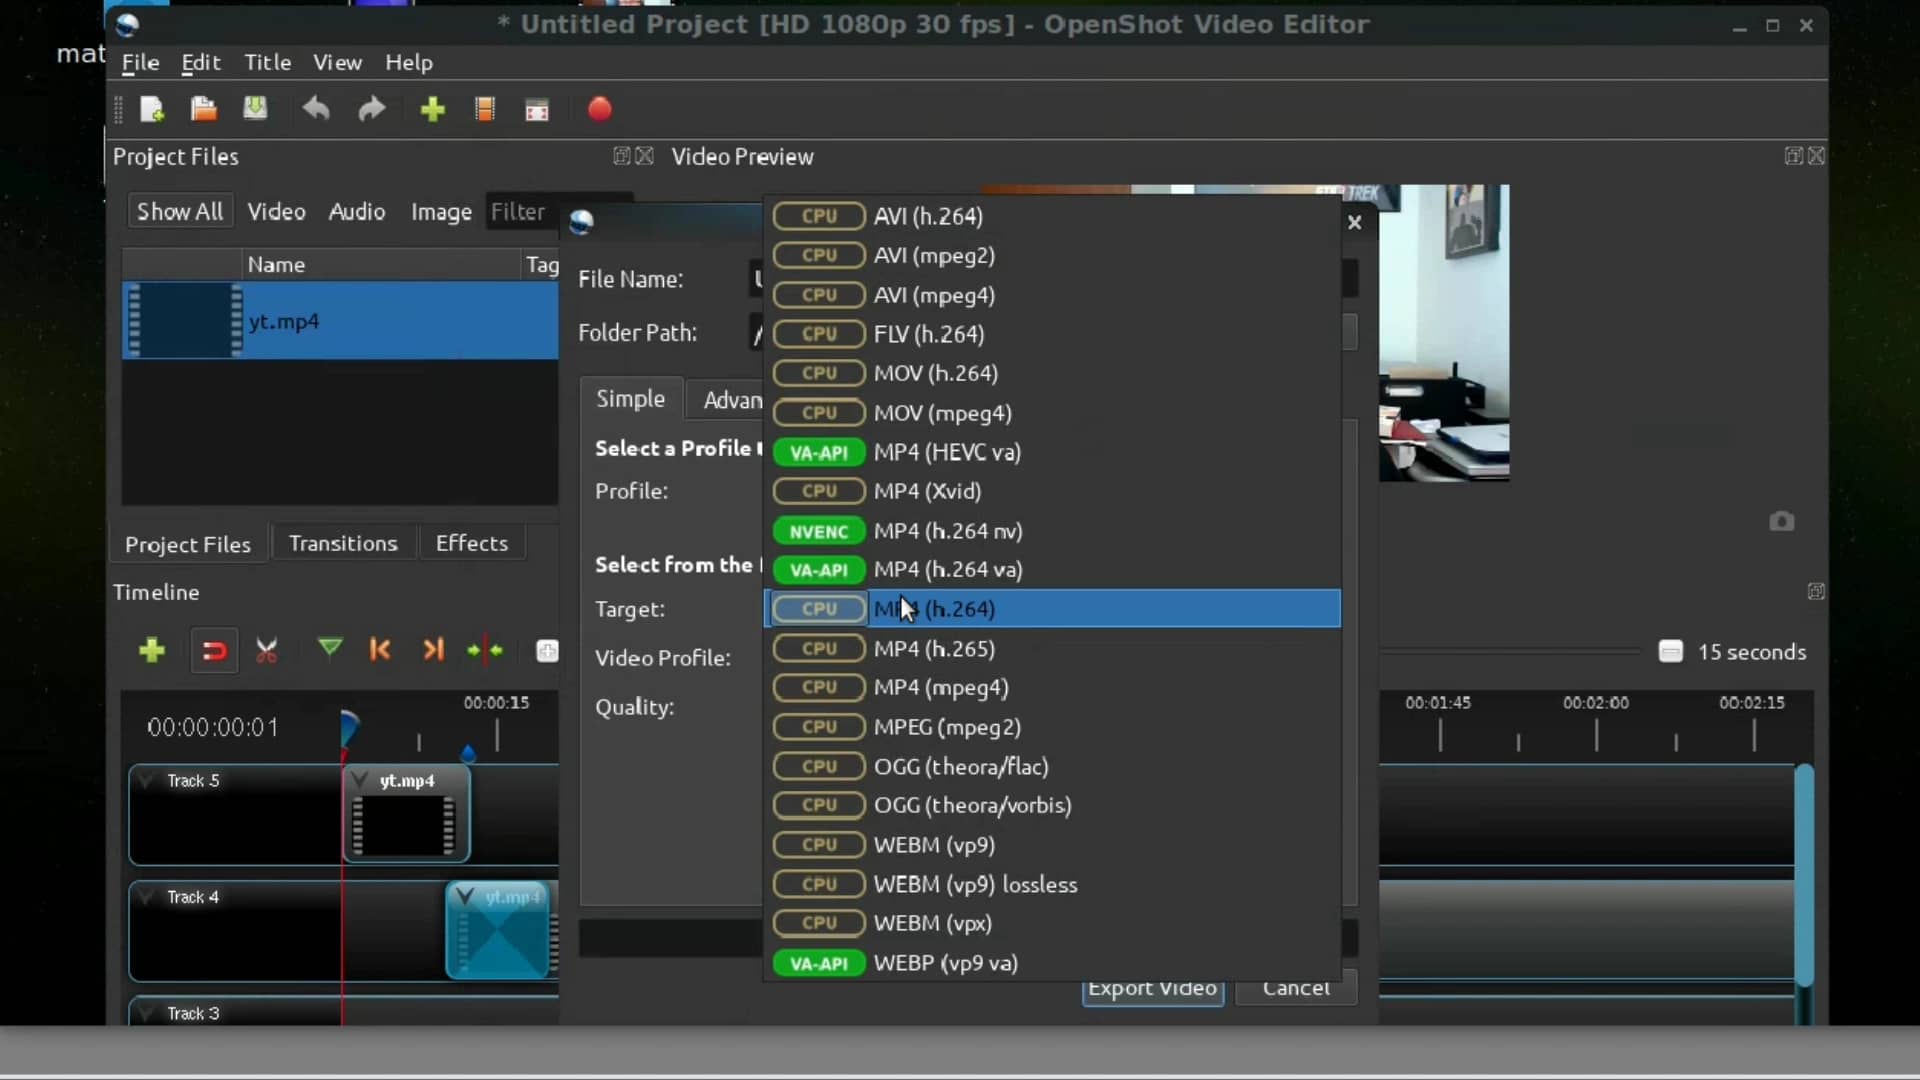Save the current project
Image resolution: width=1920 pixels, height=1080 pixels.
coord(256,110)
